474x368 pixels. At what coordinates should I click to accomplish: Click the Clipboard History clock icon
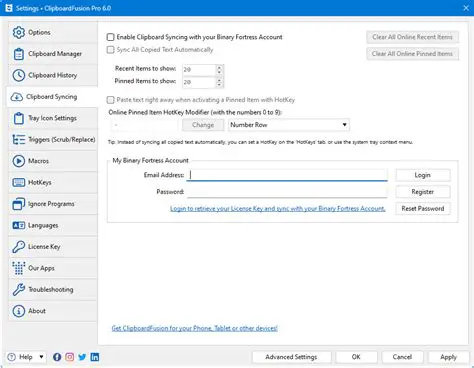[x=19, y=75]
